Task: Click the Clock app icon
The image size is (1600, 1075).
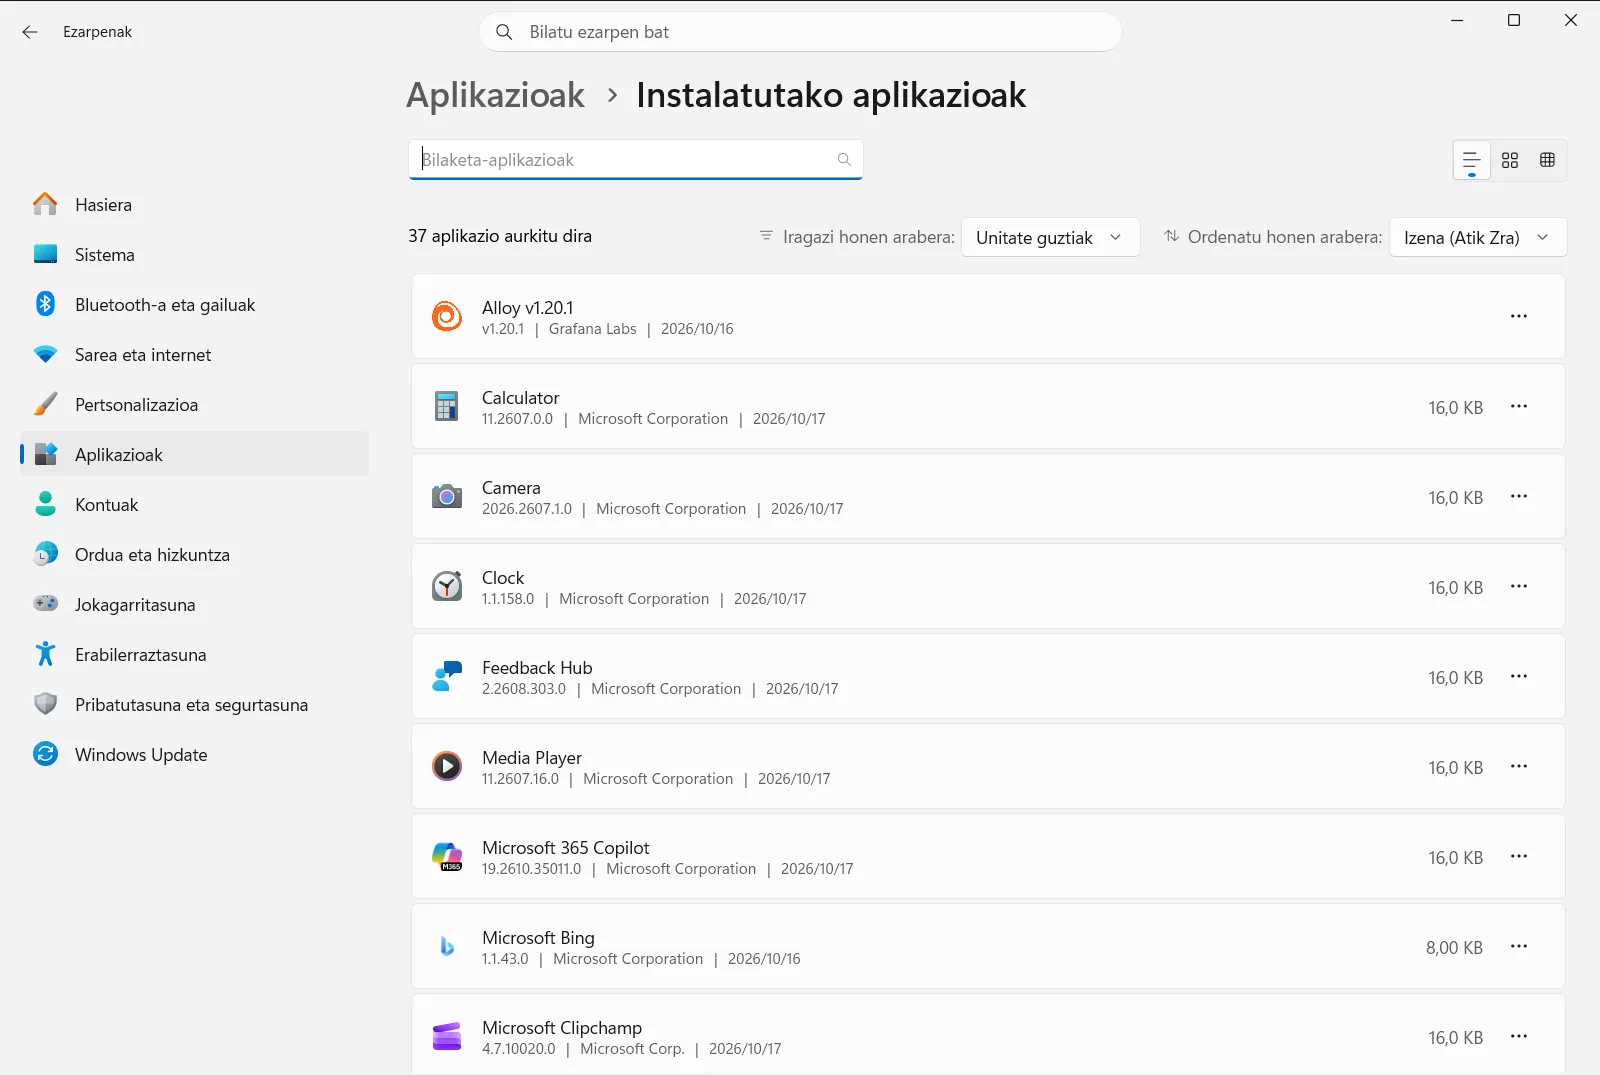Action: (x=447, y=586)
